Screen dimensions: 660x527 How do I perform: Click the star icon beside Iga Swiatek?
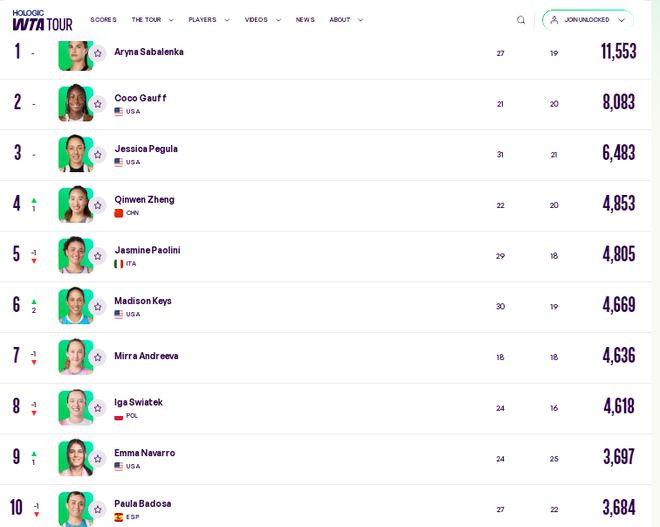pos(98,408)
